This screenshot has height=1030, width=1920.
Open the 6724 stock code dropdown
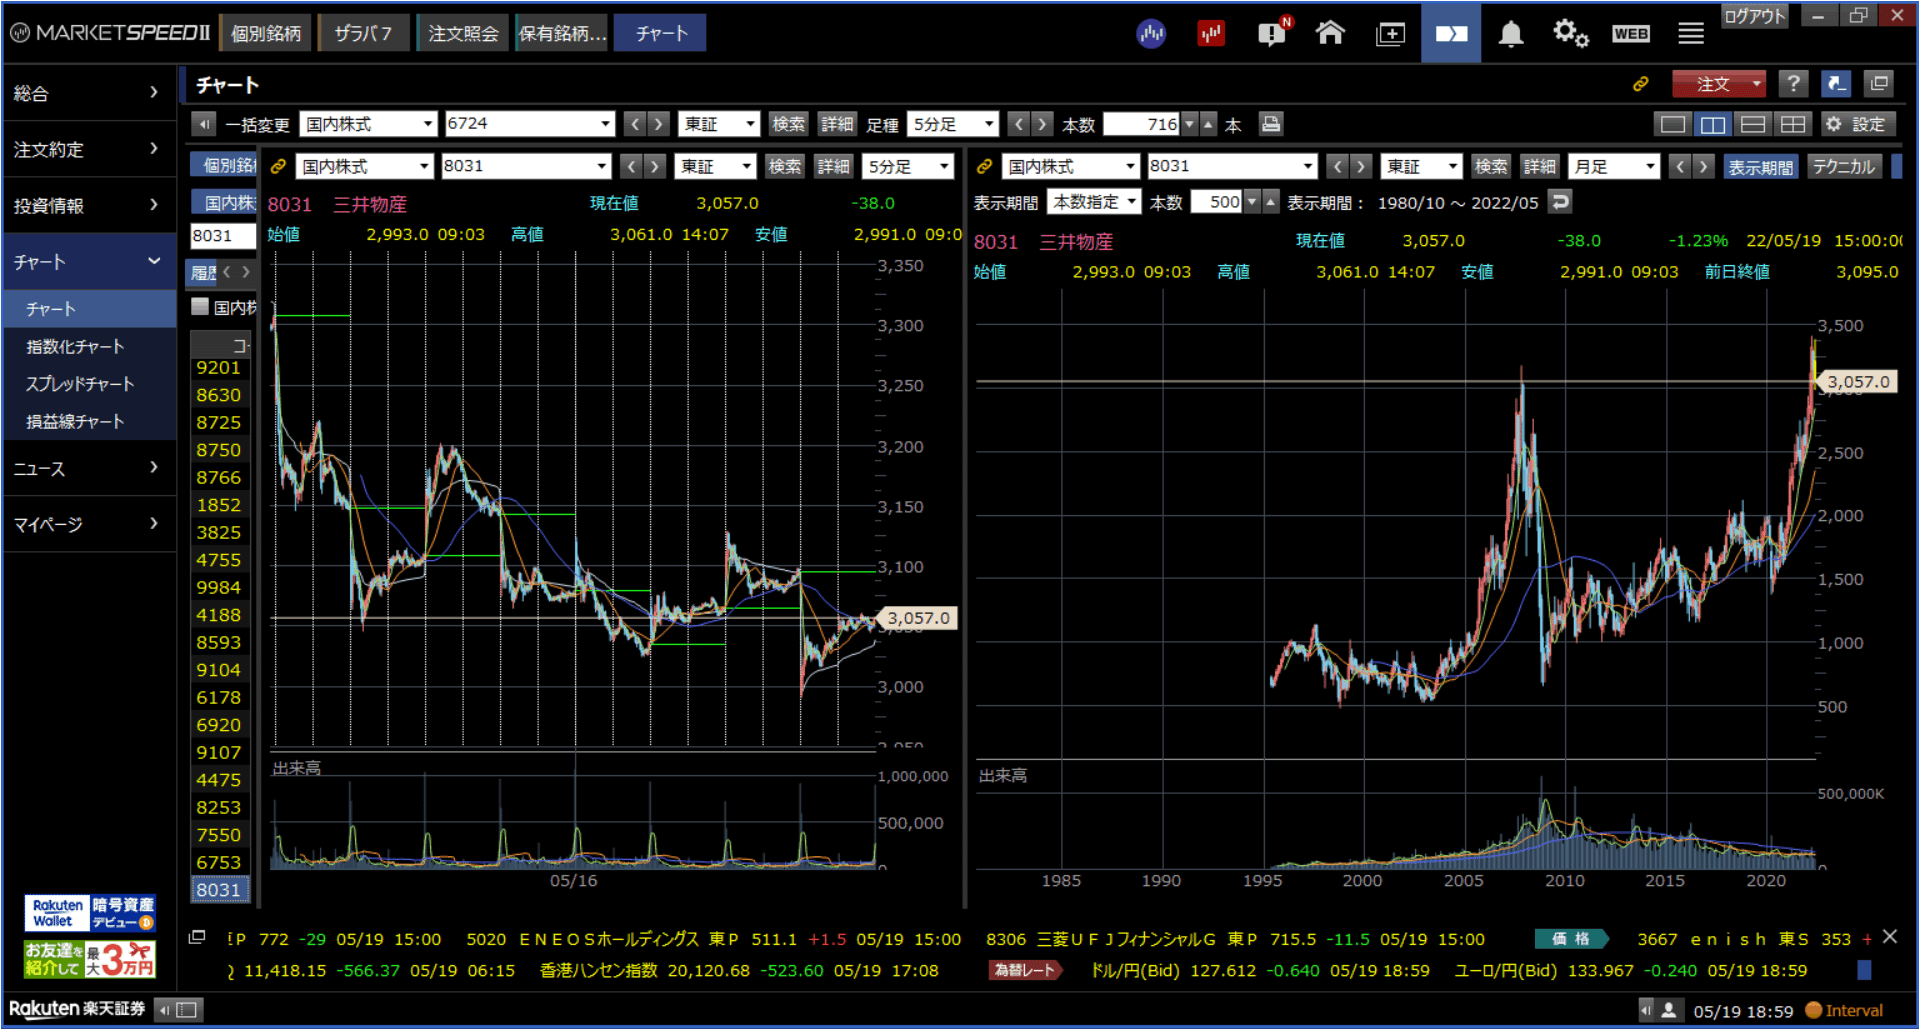[529, 124]
